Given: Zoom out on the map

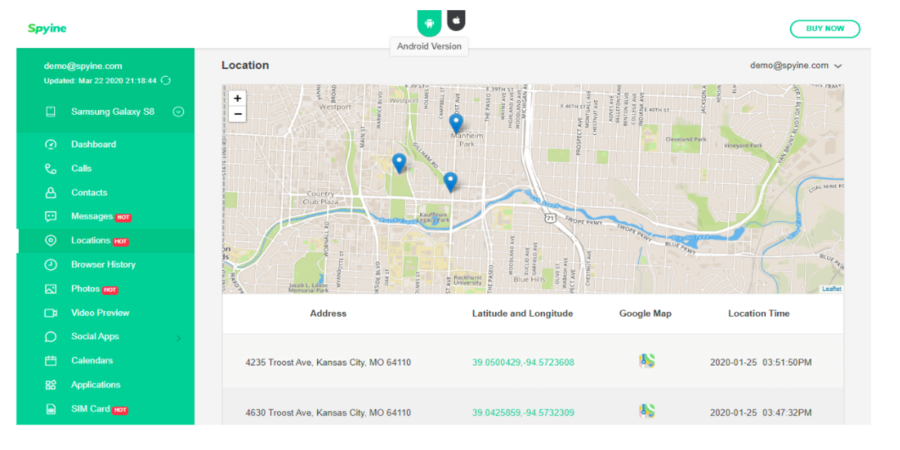Looking at the screenshot, I should pyautogui.click(x=237, y=114).
